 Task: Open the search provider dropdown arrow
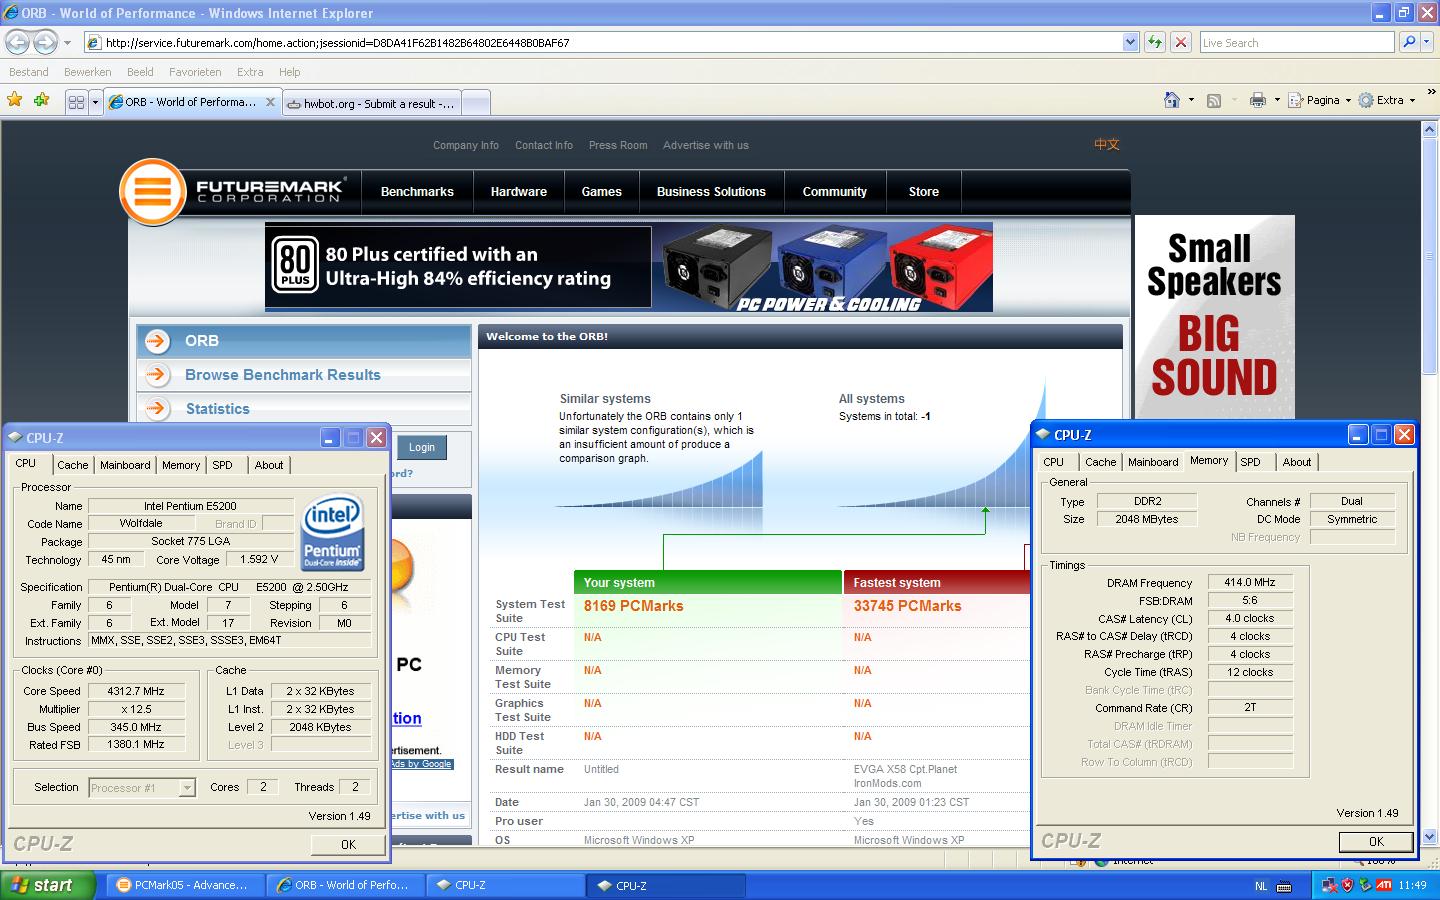click(1428, 42)
